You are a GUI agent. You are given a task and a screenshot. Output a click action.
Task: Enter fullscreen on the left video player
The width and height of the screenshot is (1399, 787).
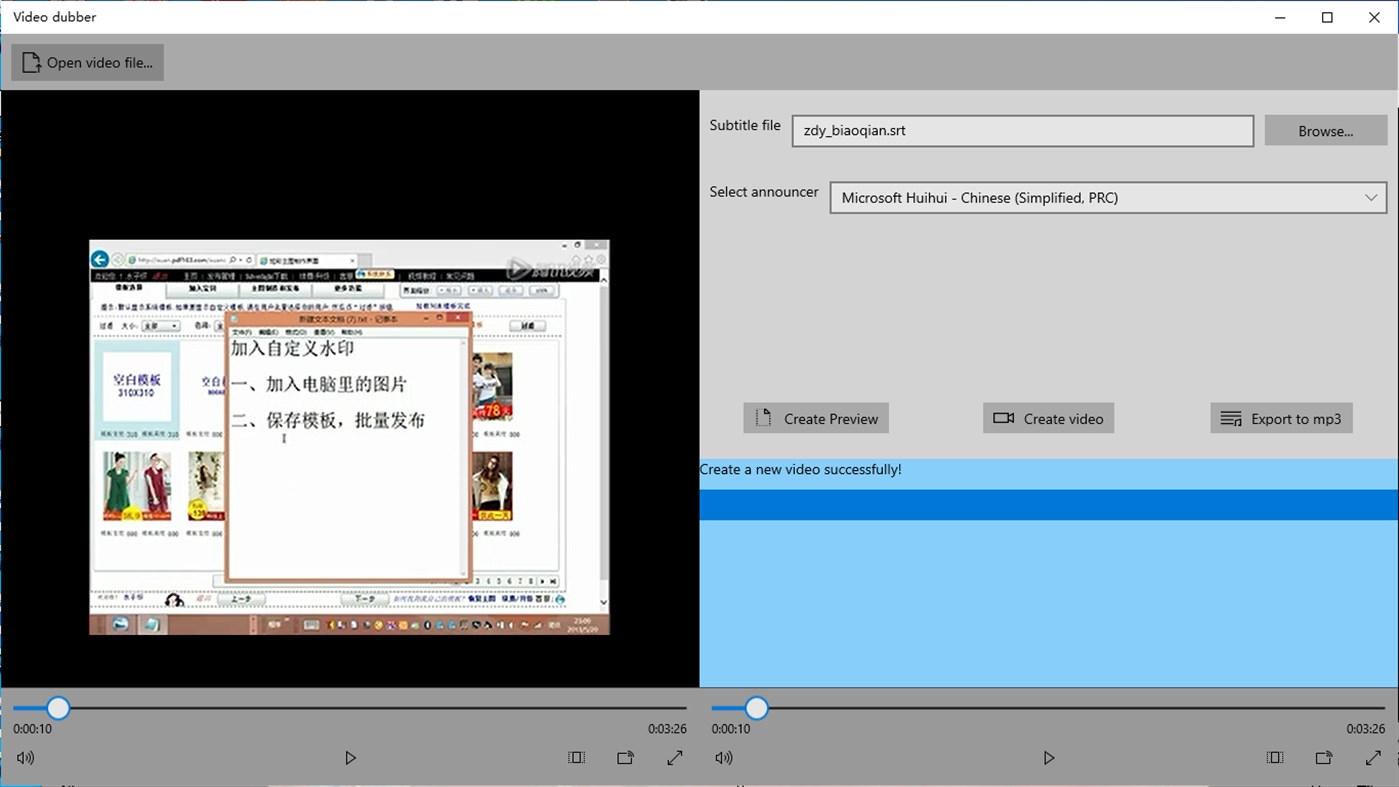point(675,757)
